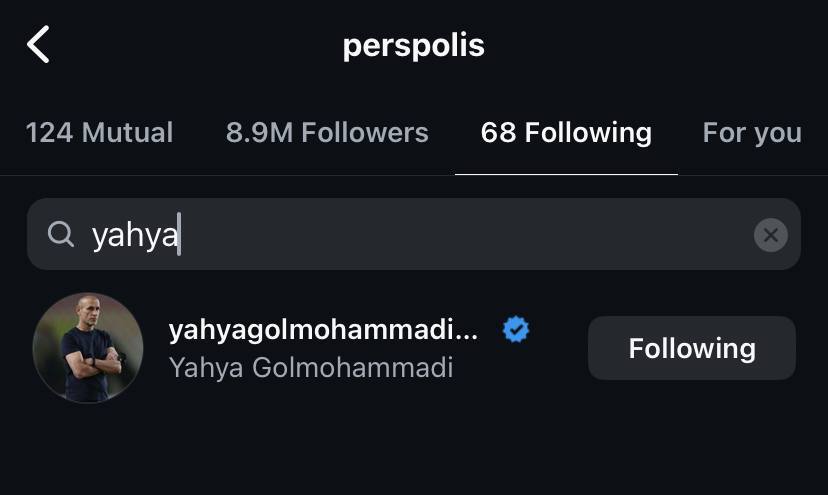Open Yahya Golmohammadi's profile picture
The height and width of the screenshot is (495, 828).
coord(88,347)
